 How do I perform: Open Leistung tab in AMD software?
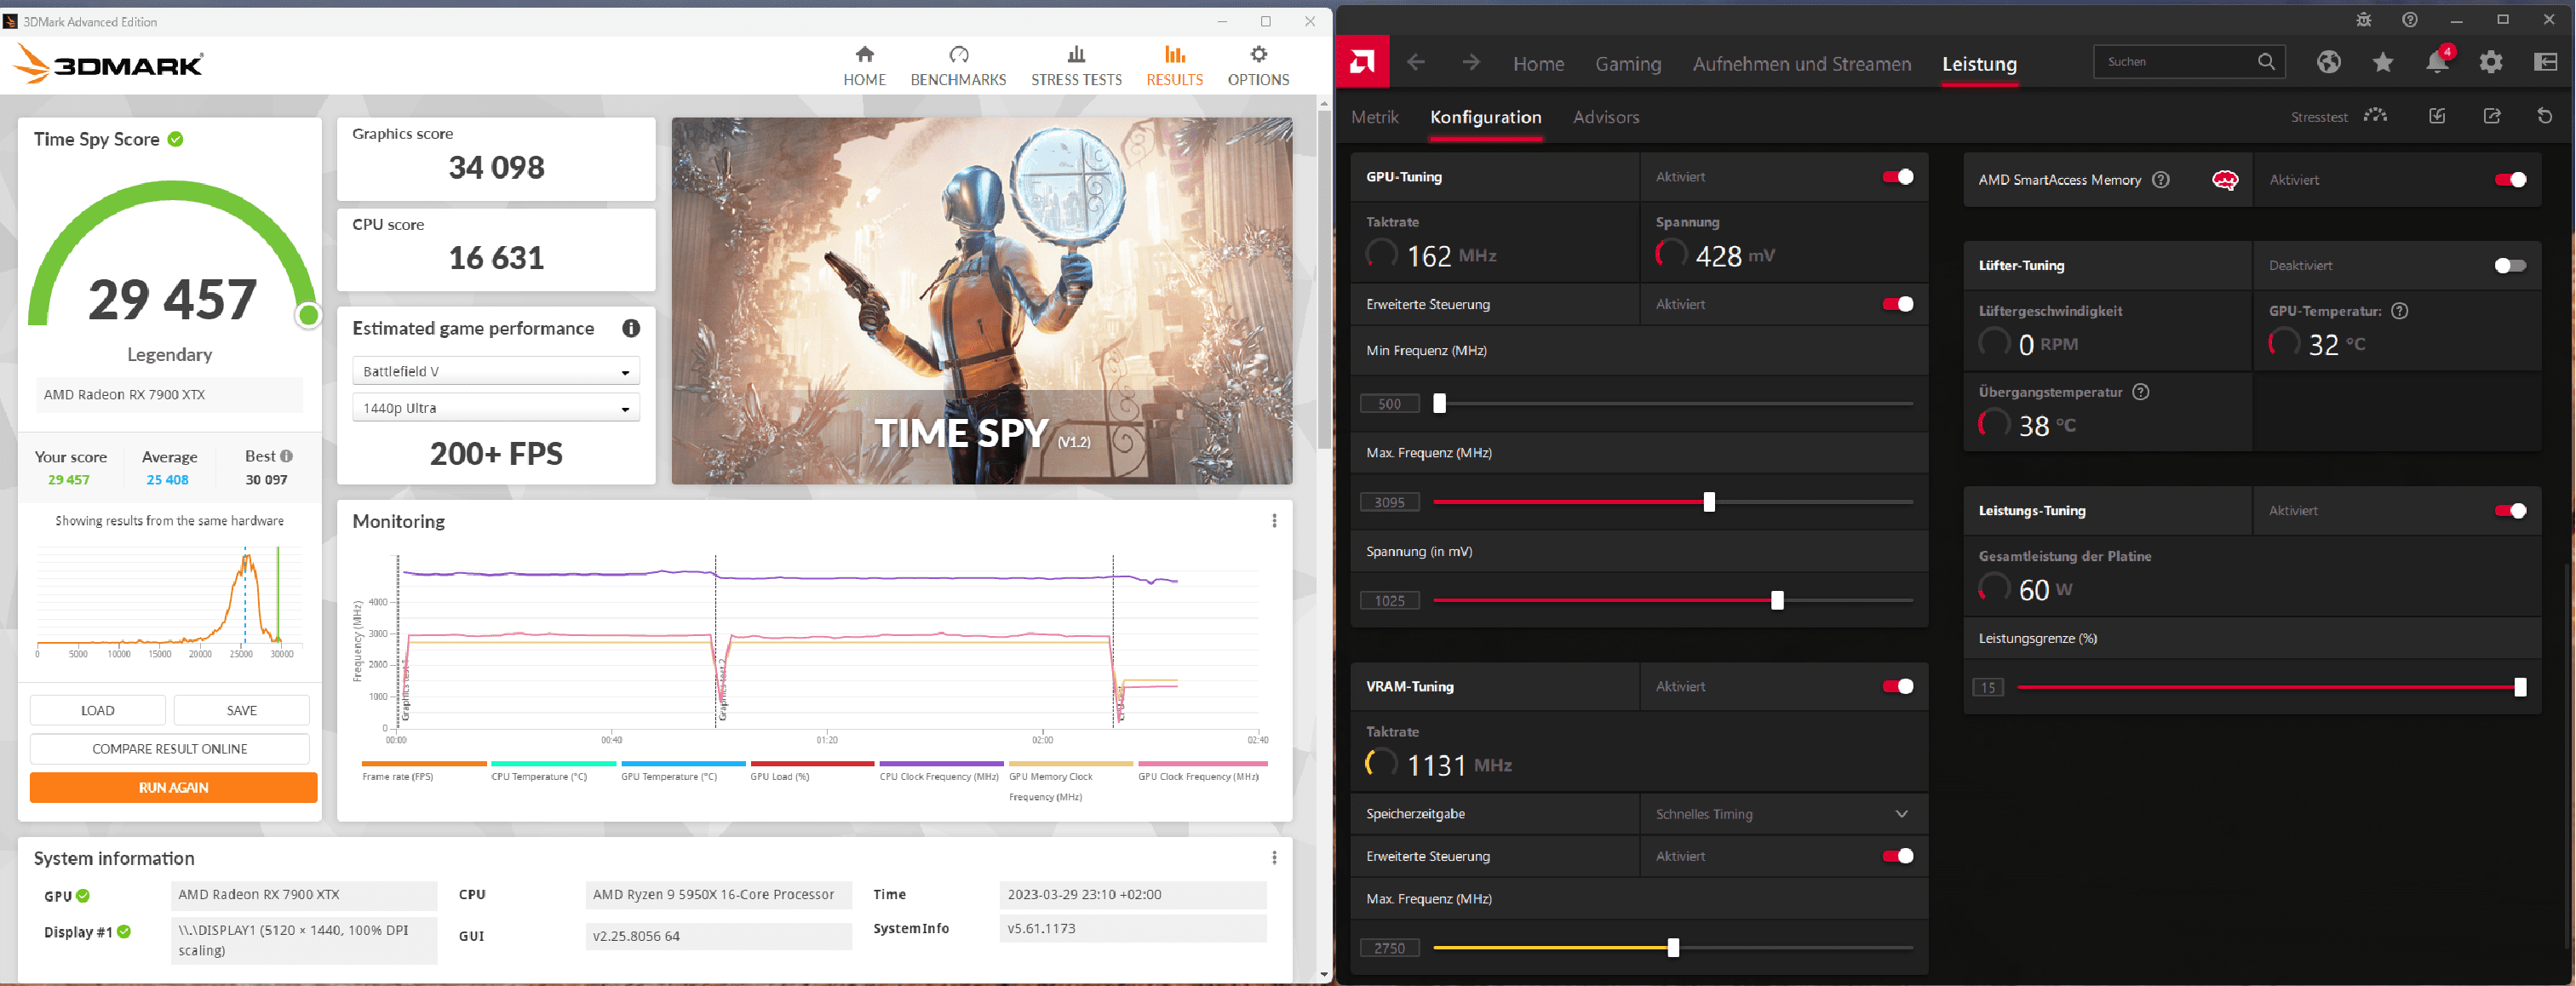(1979, 64)
